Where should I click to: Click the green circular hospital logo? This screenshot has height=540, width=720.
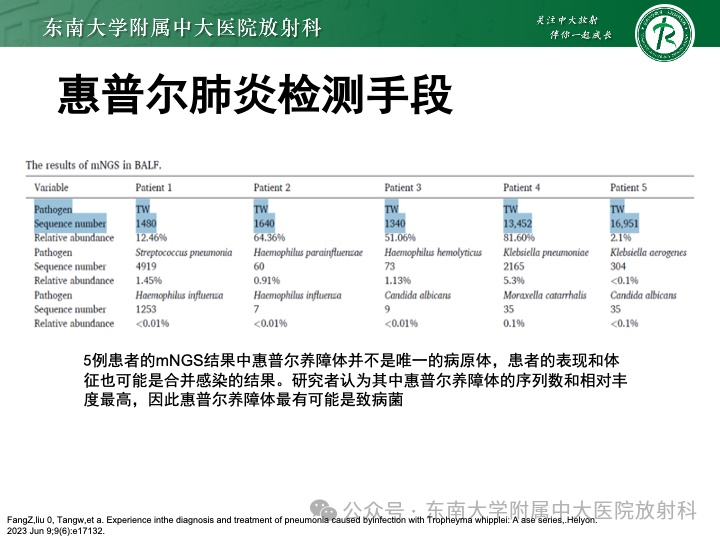[664, 34]
